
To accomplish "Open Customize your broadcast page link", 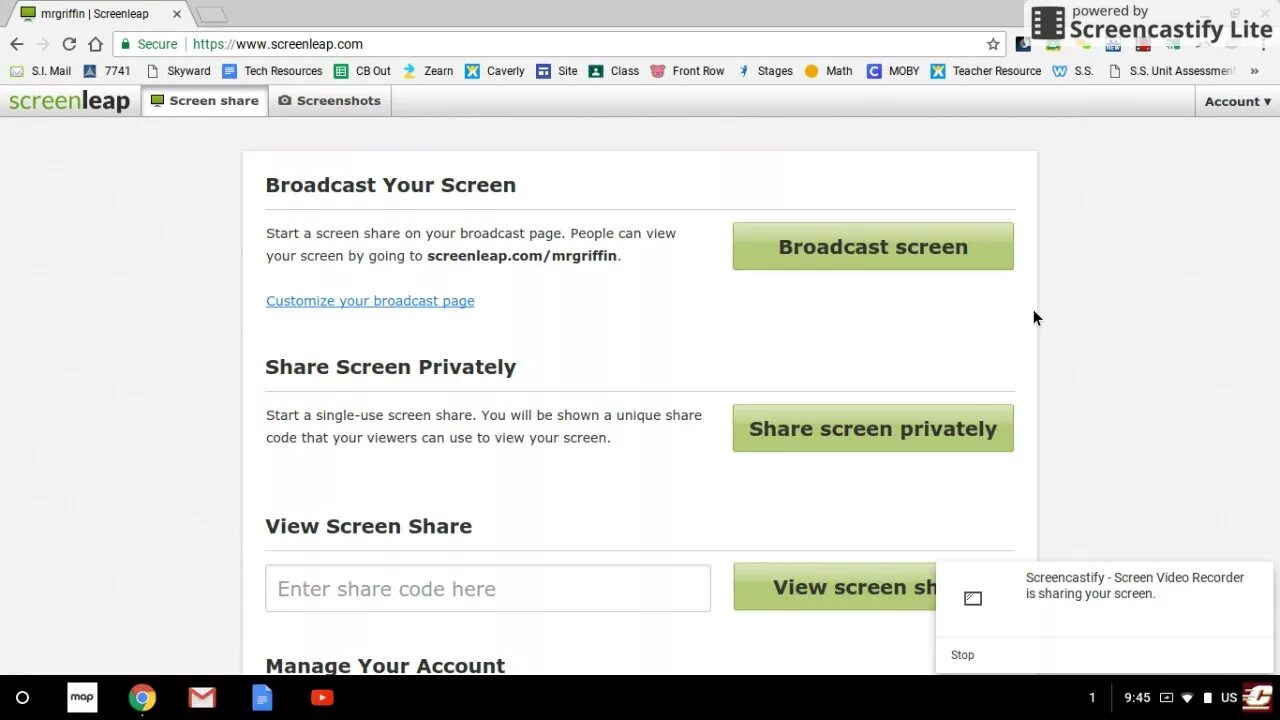I will coord(370,301).
